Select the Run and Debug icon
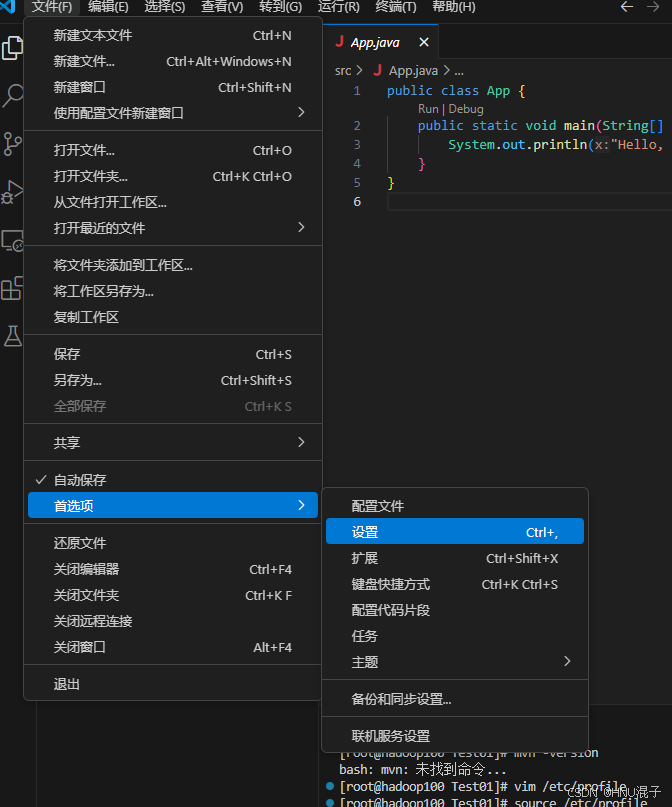 click(x=13, y=193)
